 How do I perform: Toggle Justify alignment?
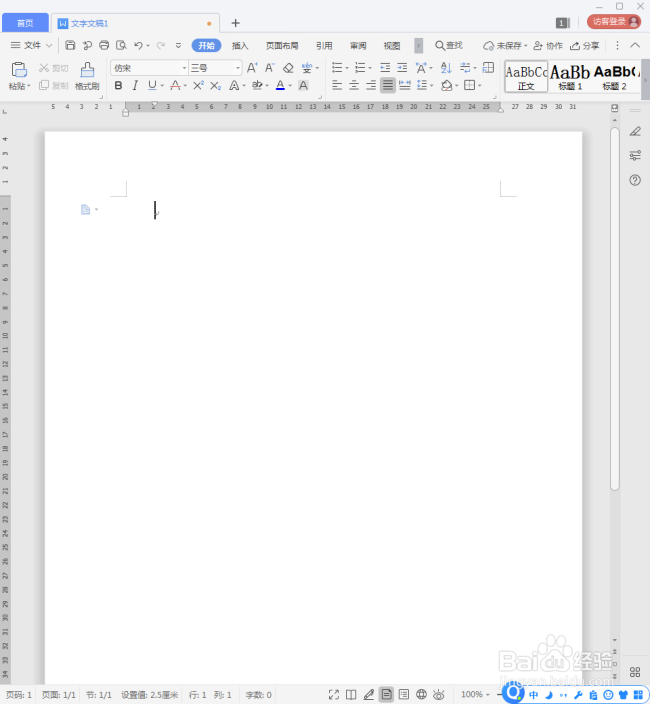[388, 85]
